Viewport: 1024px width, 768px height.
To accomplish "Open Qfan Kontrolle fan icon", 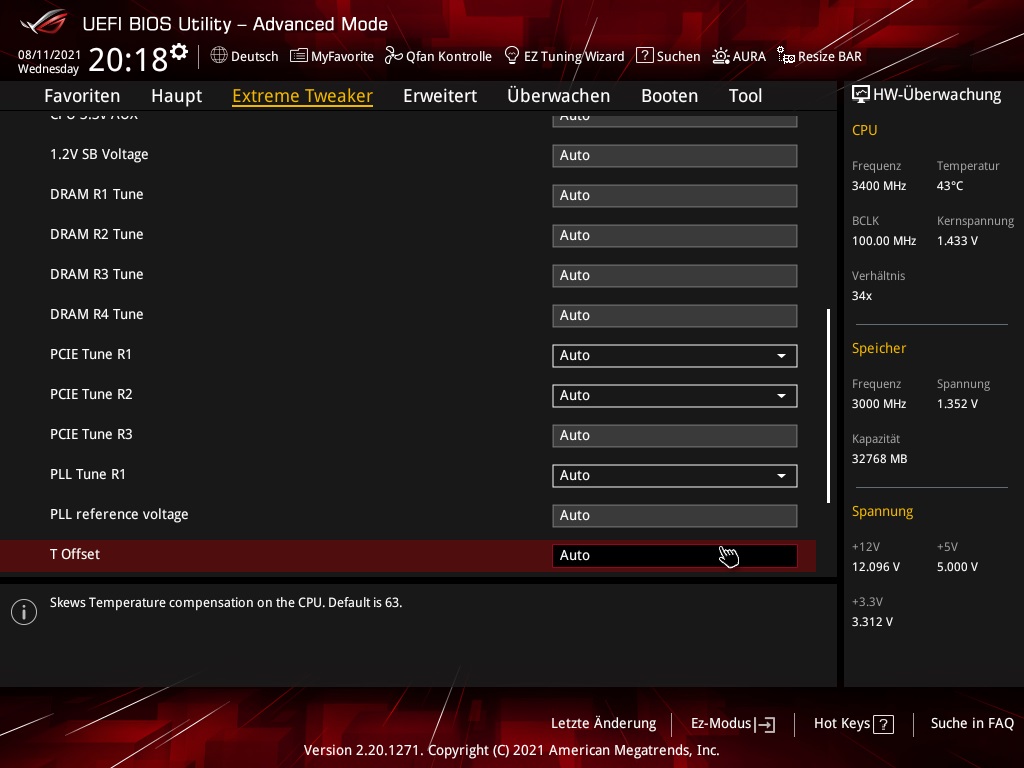I will pos(393,56).
